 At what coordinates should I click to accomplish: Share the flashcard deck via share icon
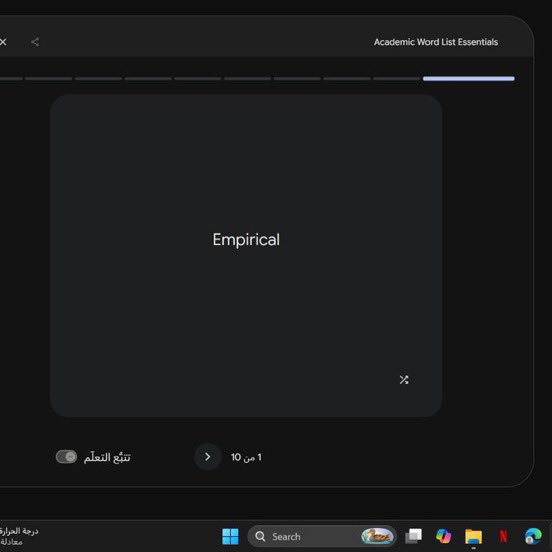pos(35,42)
